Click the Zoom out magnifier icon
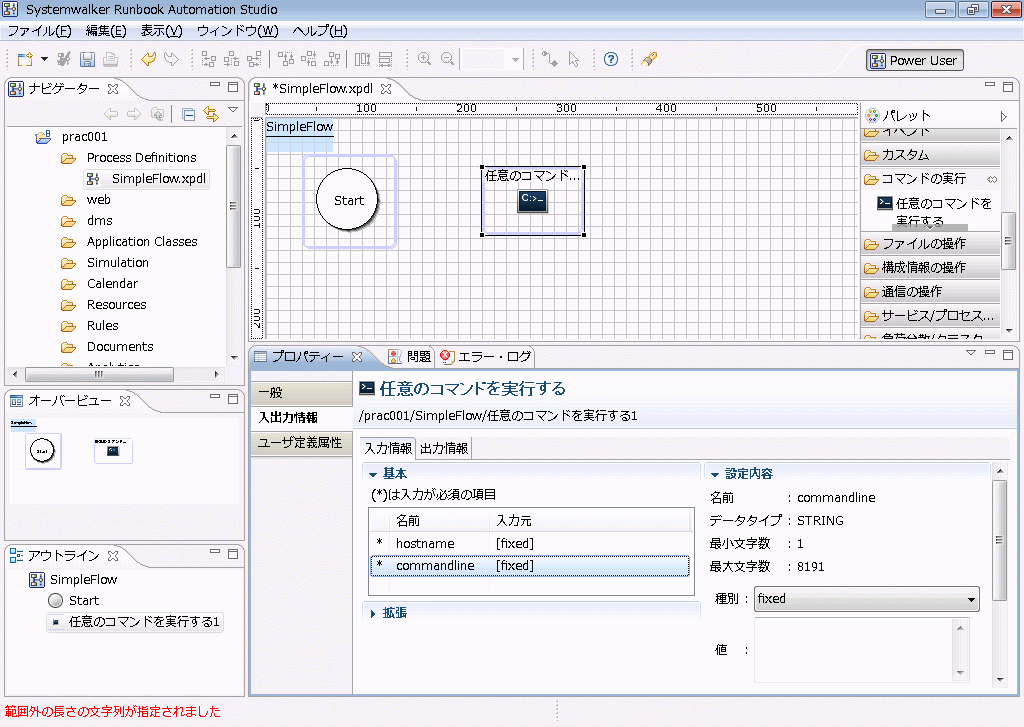The image size is (1024, 727). tap(447, 59)
